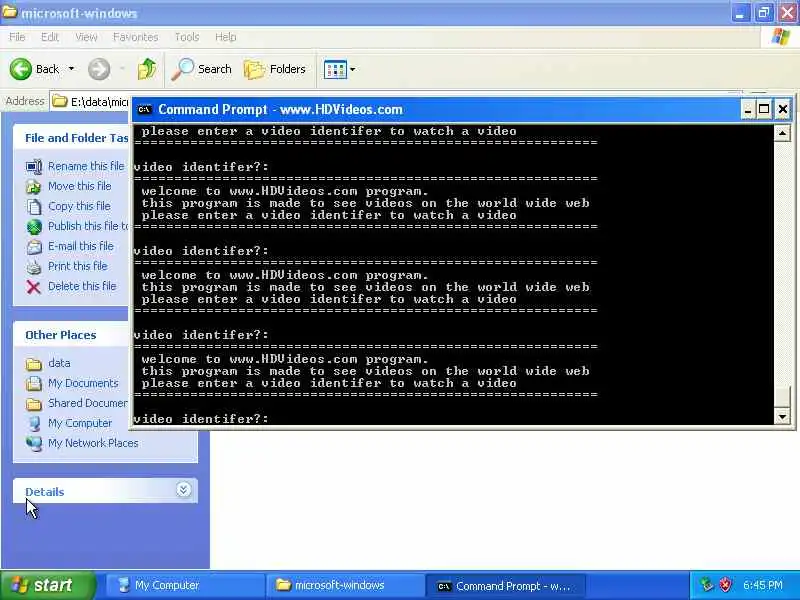The width and height of the screenshot is (800, 600).
Task: Open My Computer in Other Places
Action: (80, 423)
